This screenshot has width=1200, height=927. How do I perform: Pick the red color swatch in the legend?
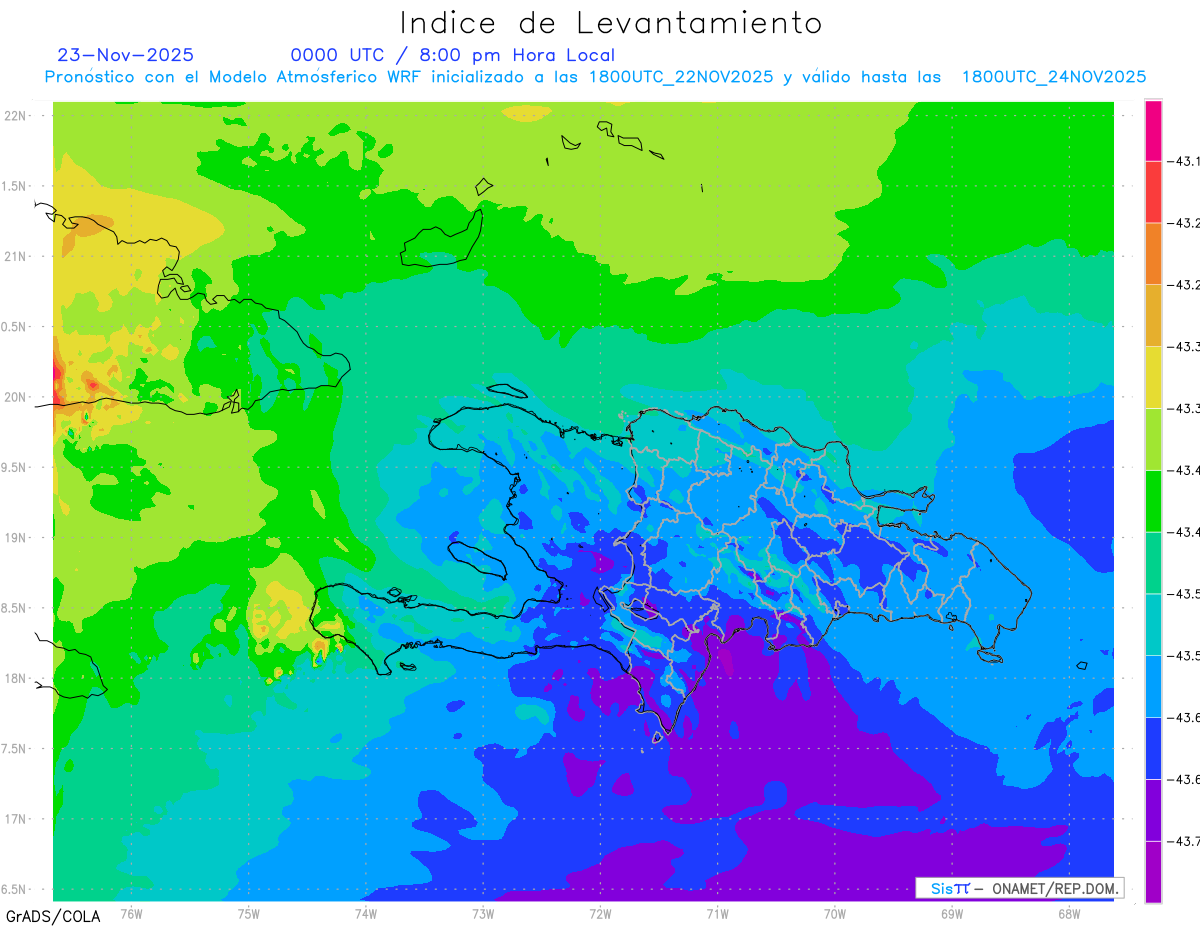[x=1153, y=192]
